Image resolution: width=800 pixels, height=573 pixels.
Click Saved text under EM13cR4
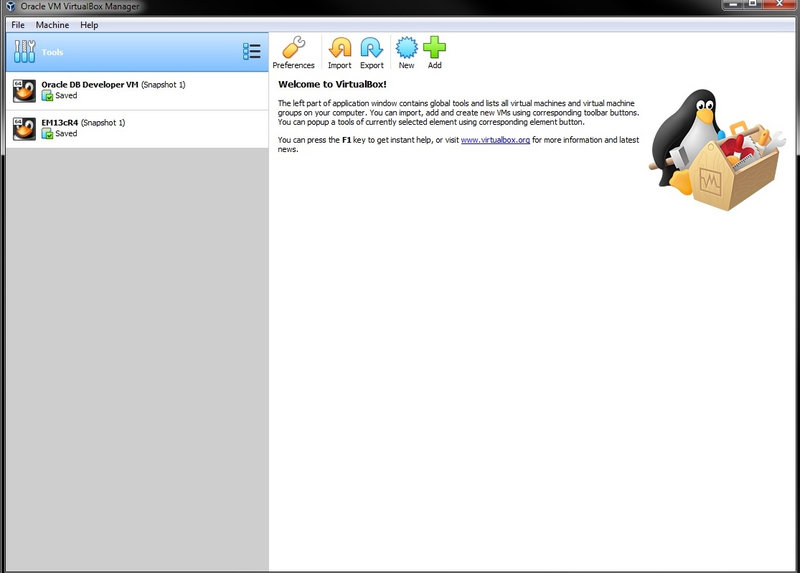pyautogui.click(x=66, y=134)
